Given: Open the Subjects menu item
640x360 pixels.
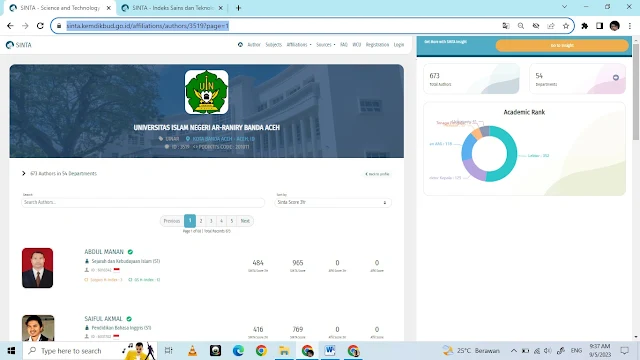Looking at the screenshot, I should tap(273, 44).
